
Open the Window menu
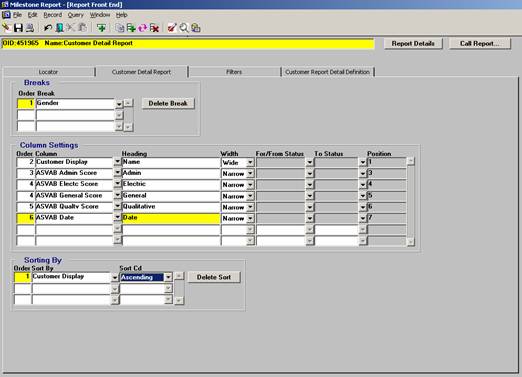(100, 15)
